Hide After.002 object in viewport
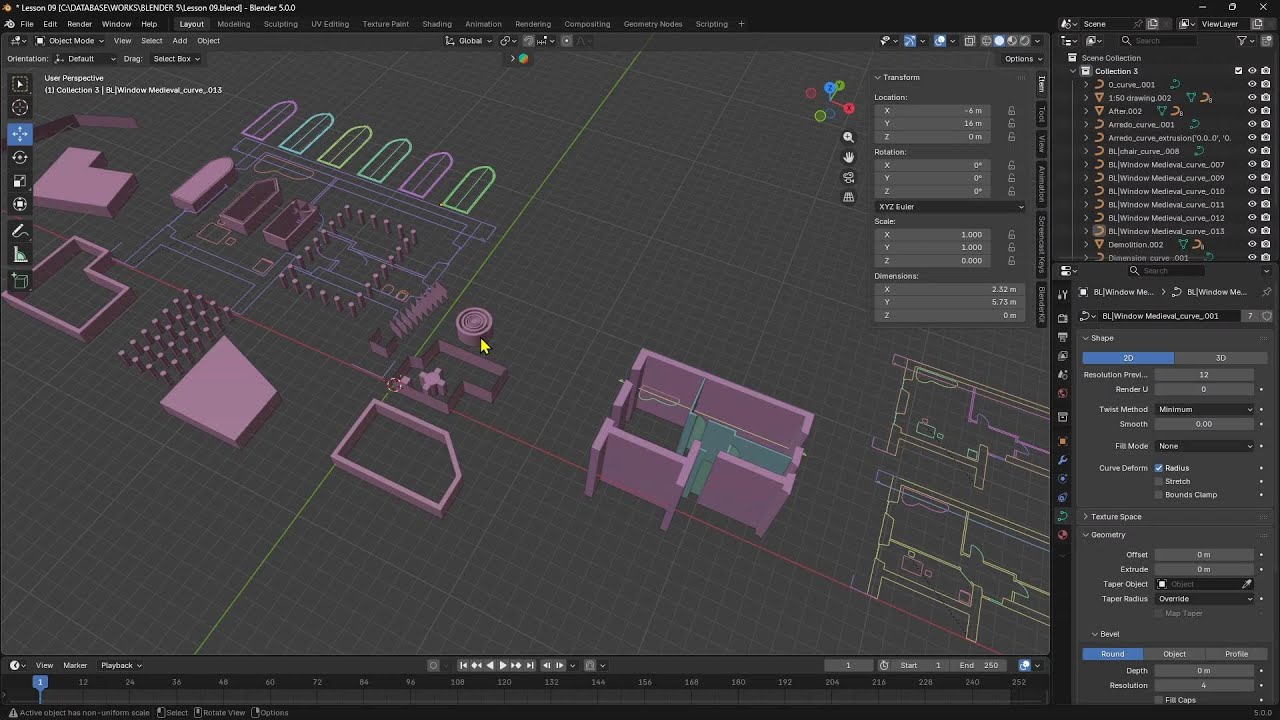 [1252, 111]
